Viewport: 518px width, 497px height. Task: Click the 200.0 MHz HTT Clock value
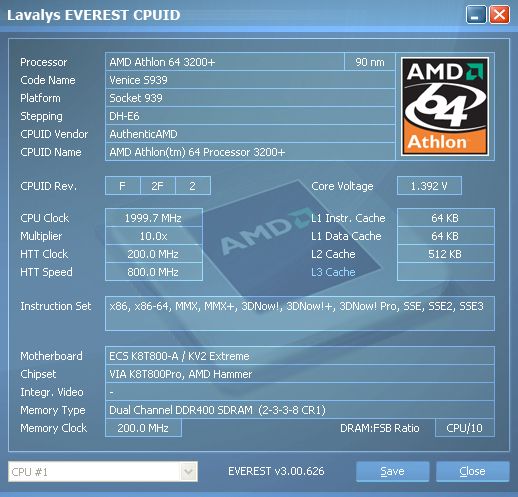tap(154, 254)
